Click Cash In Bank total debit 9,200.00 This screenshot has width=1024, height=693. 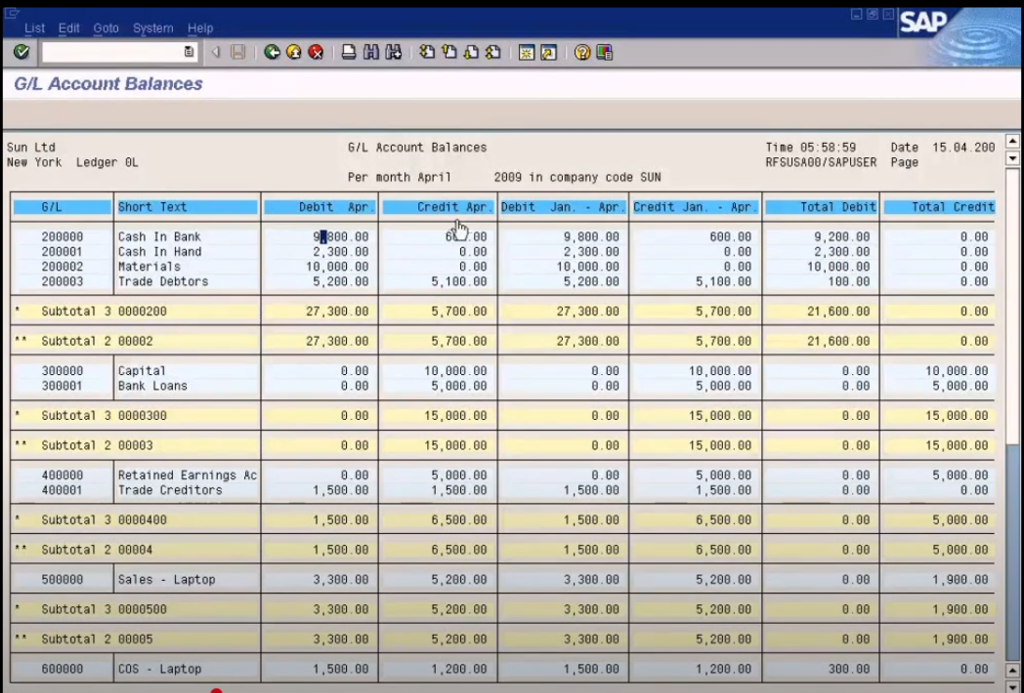coord(842,237)
